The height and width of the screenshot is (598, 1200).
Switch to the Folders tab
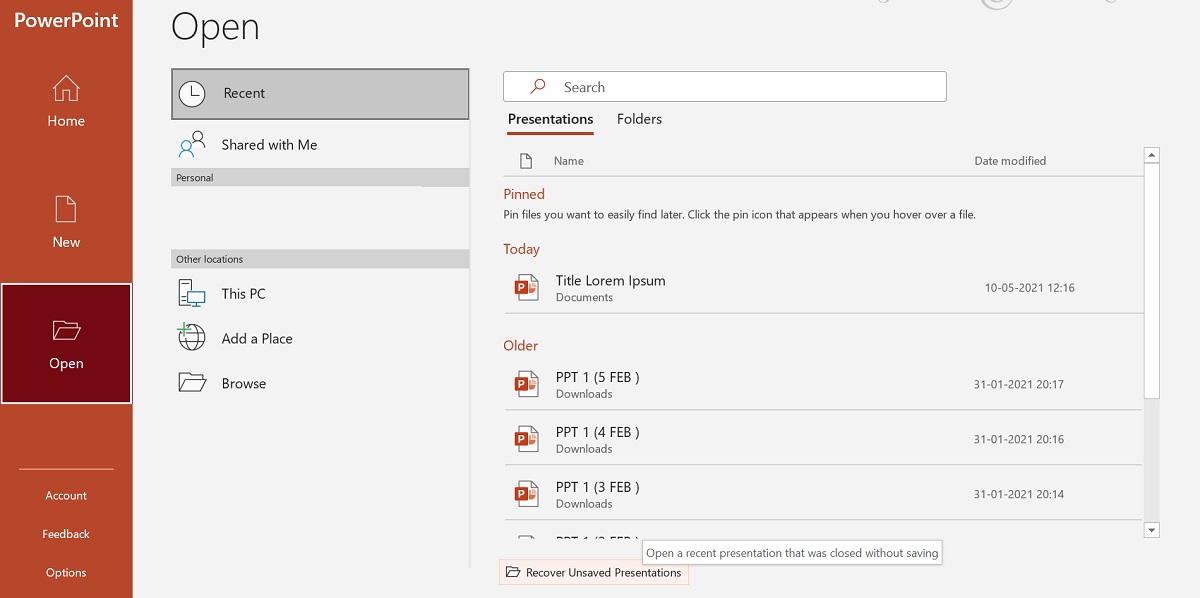tap(639, 119)
